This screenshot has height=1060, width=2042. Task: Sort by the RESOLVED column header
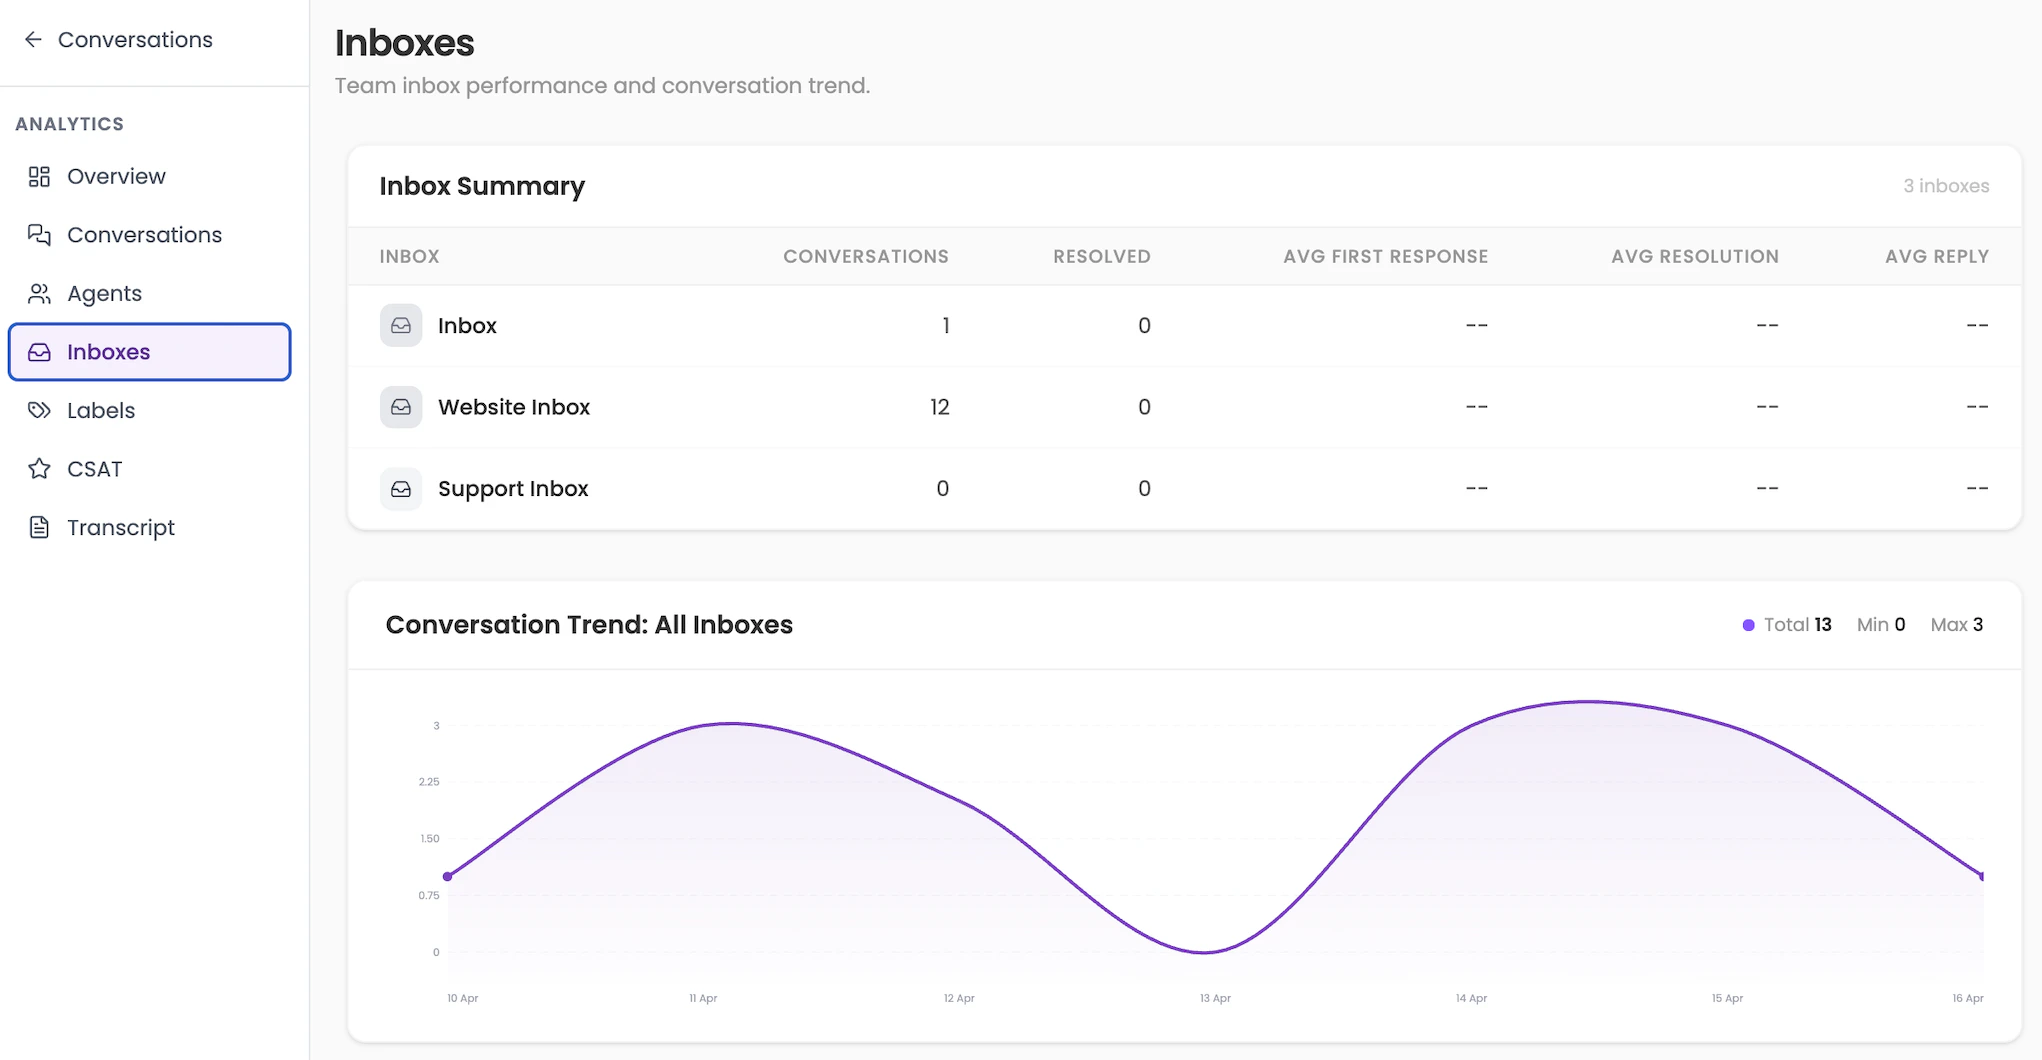point(1101,256)
